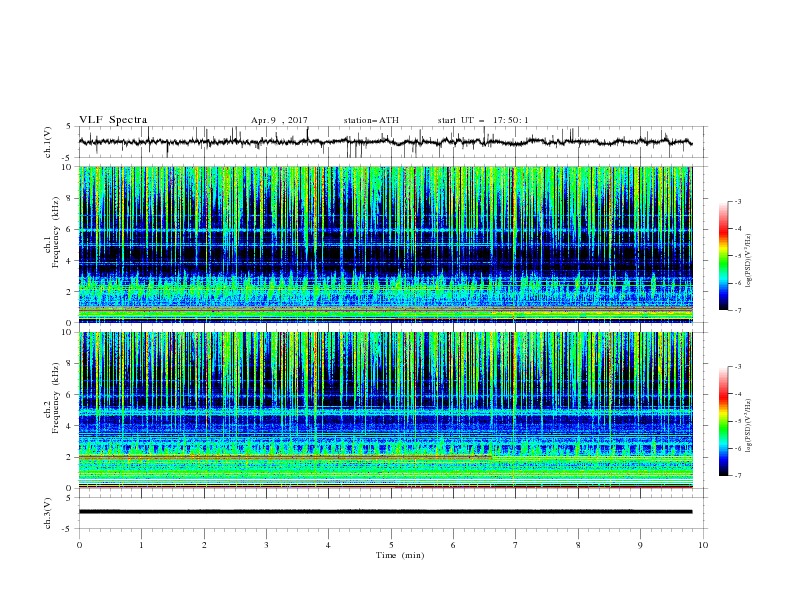Viewport: 792px width, 612px height.
Task: Select the date label "Apr. 9, 2017"
Action: (x=279, y=120)
